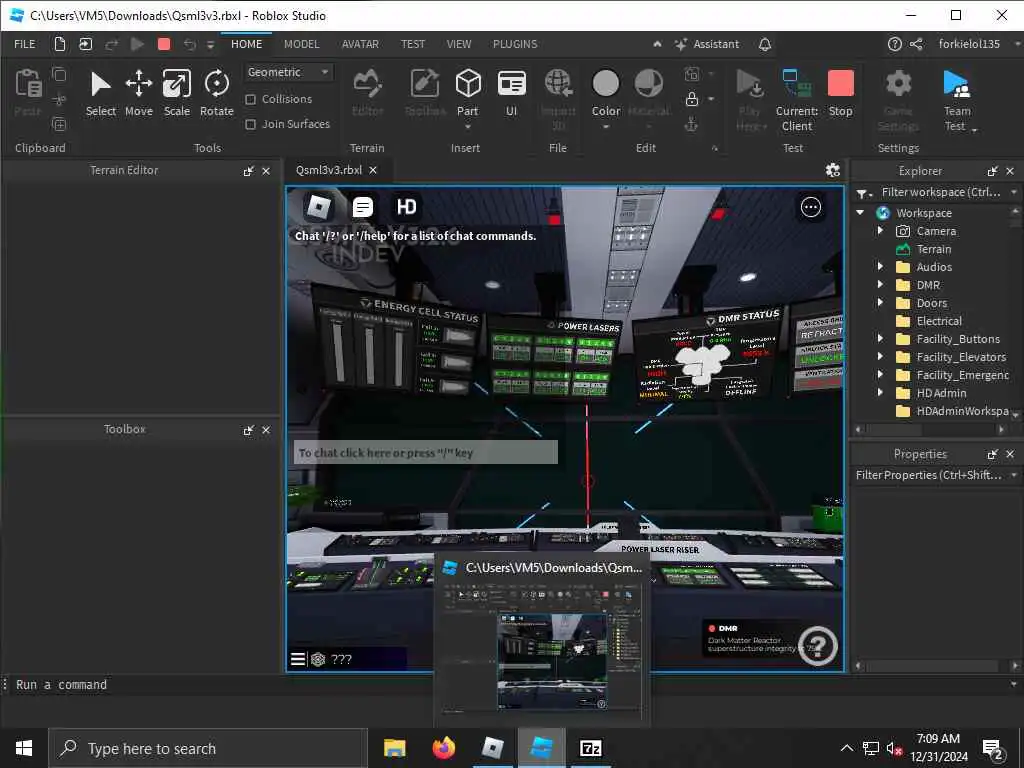Stop the running test

840,93
